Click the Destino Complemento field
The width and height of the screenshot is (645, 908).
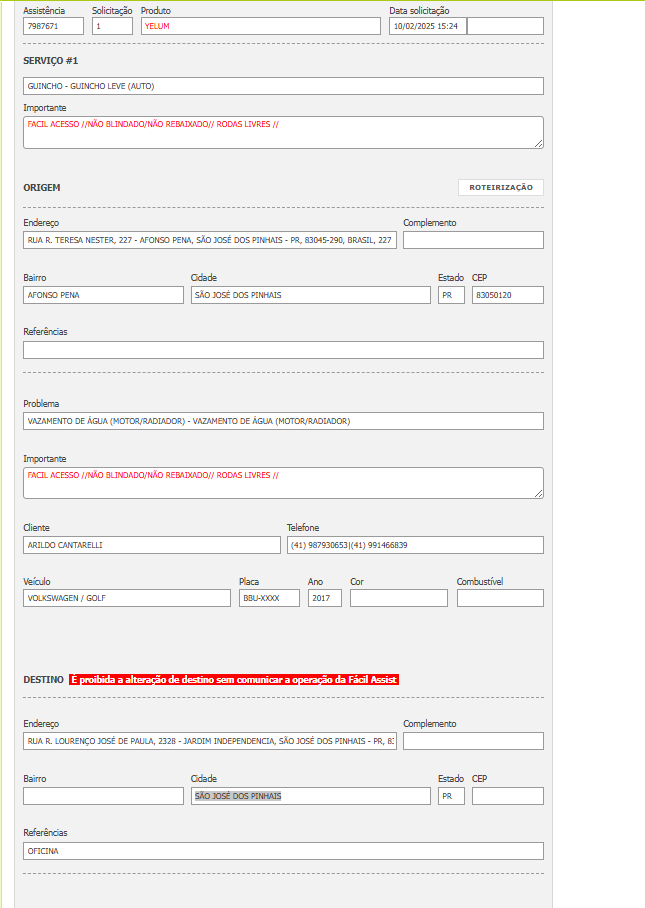click(473, 741)
